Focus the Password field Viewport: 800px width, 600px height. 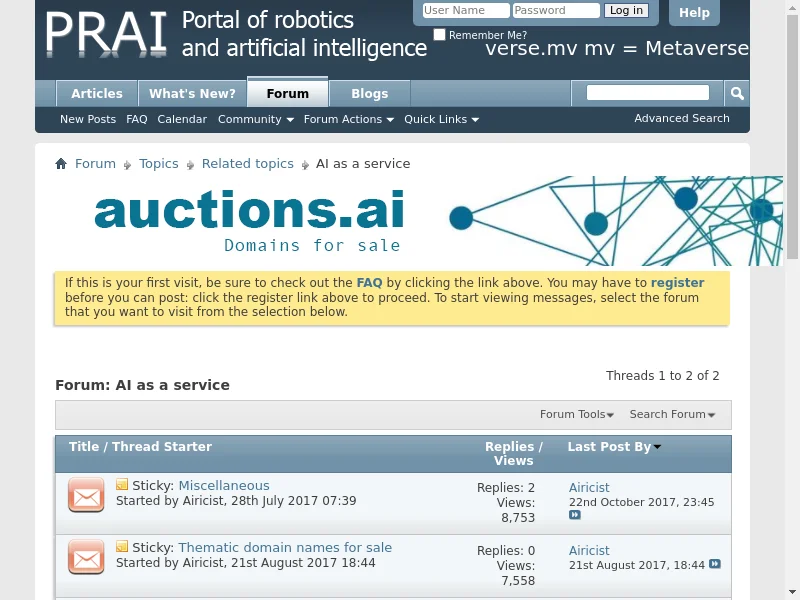556,10
